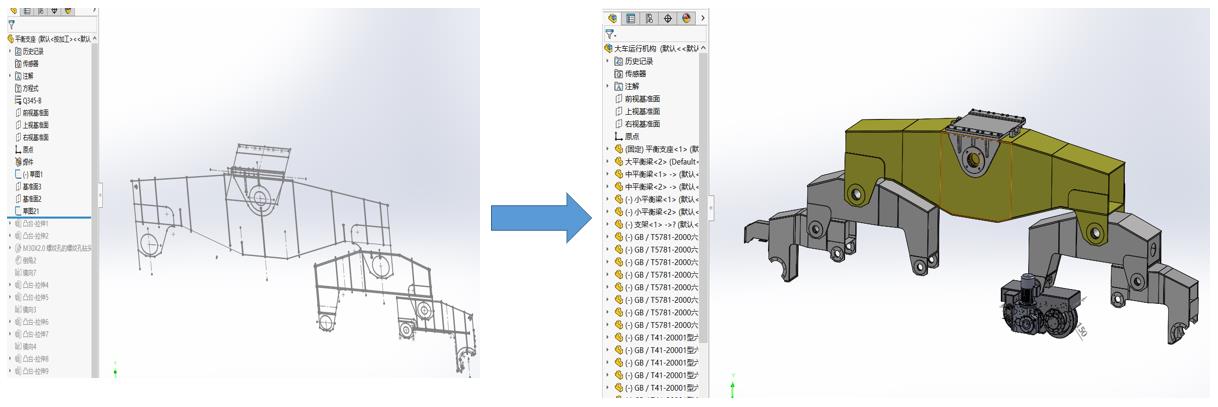Show more manager tabs with the right arrow
The width and height of the screenshot is (1218, 407).
(x=703, y=18)
